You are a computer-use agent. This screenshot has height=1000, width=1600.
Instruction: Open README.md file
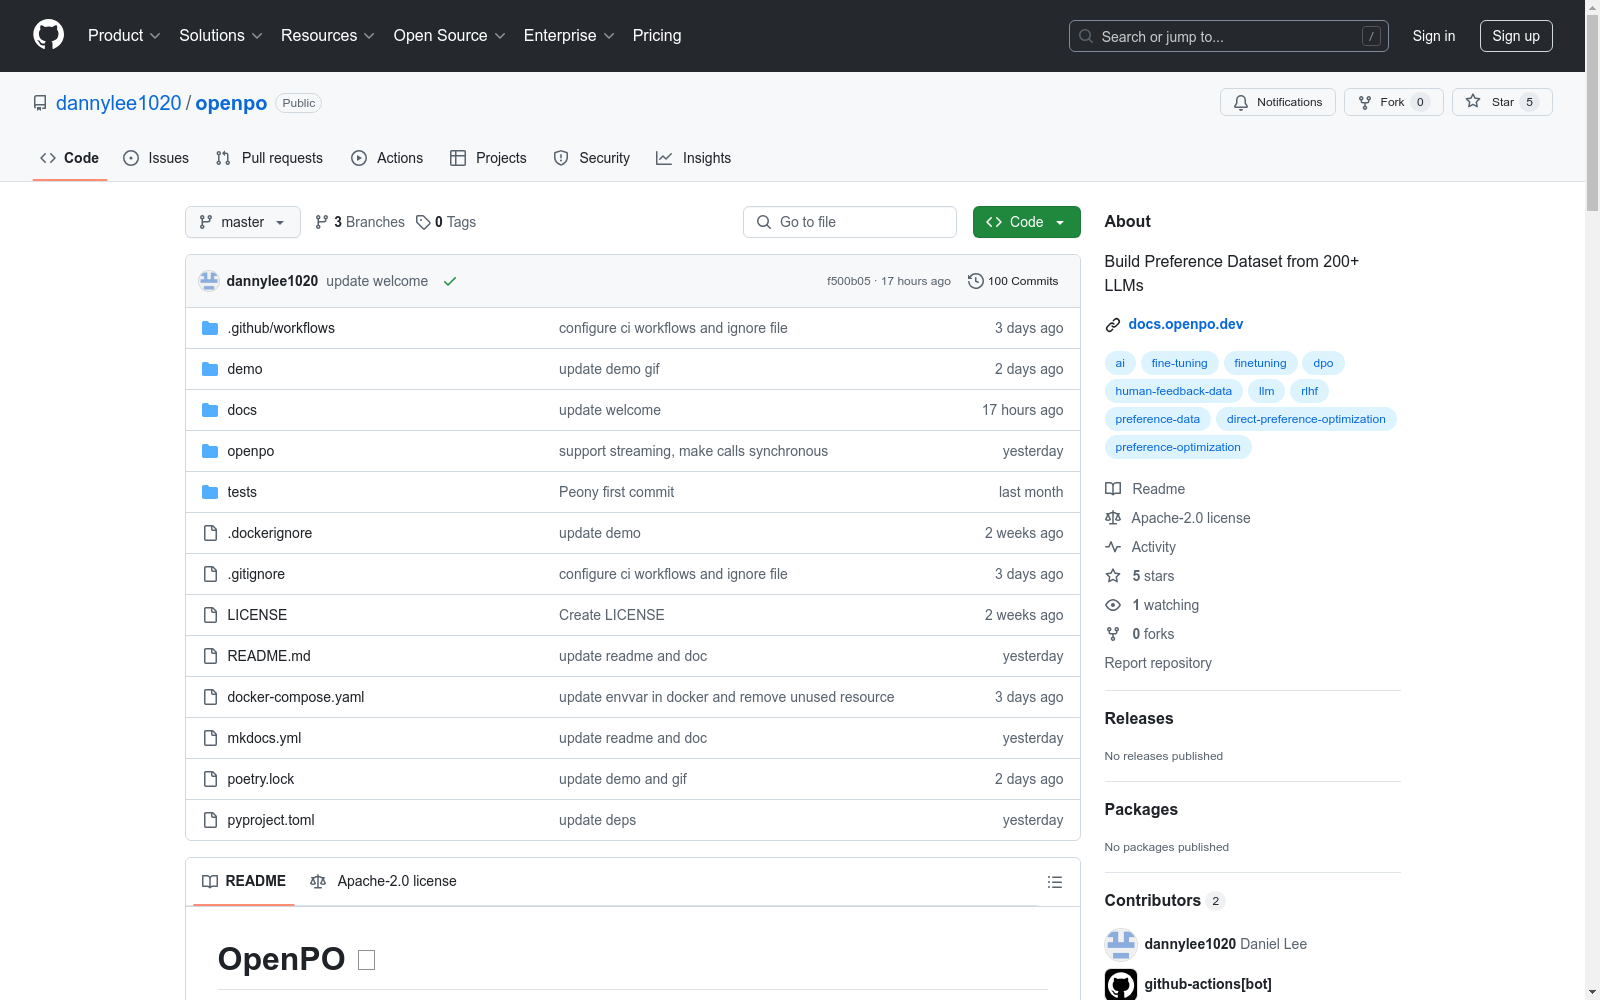pyautogui.click(x=269, y=656)
